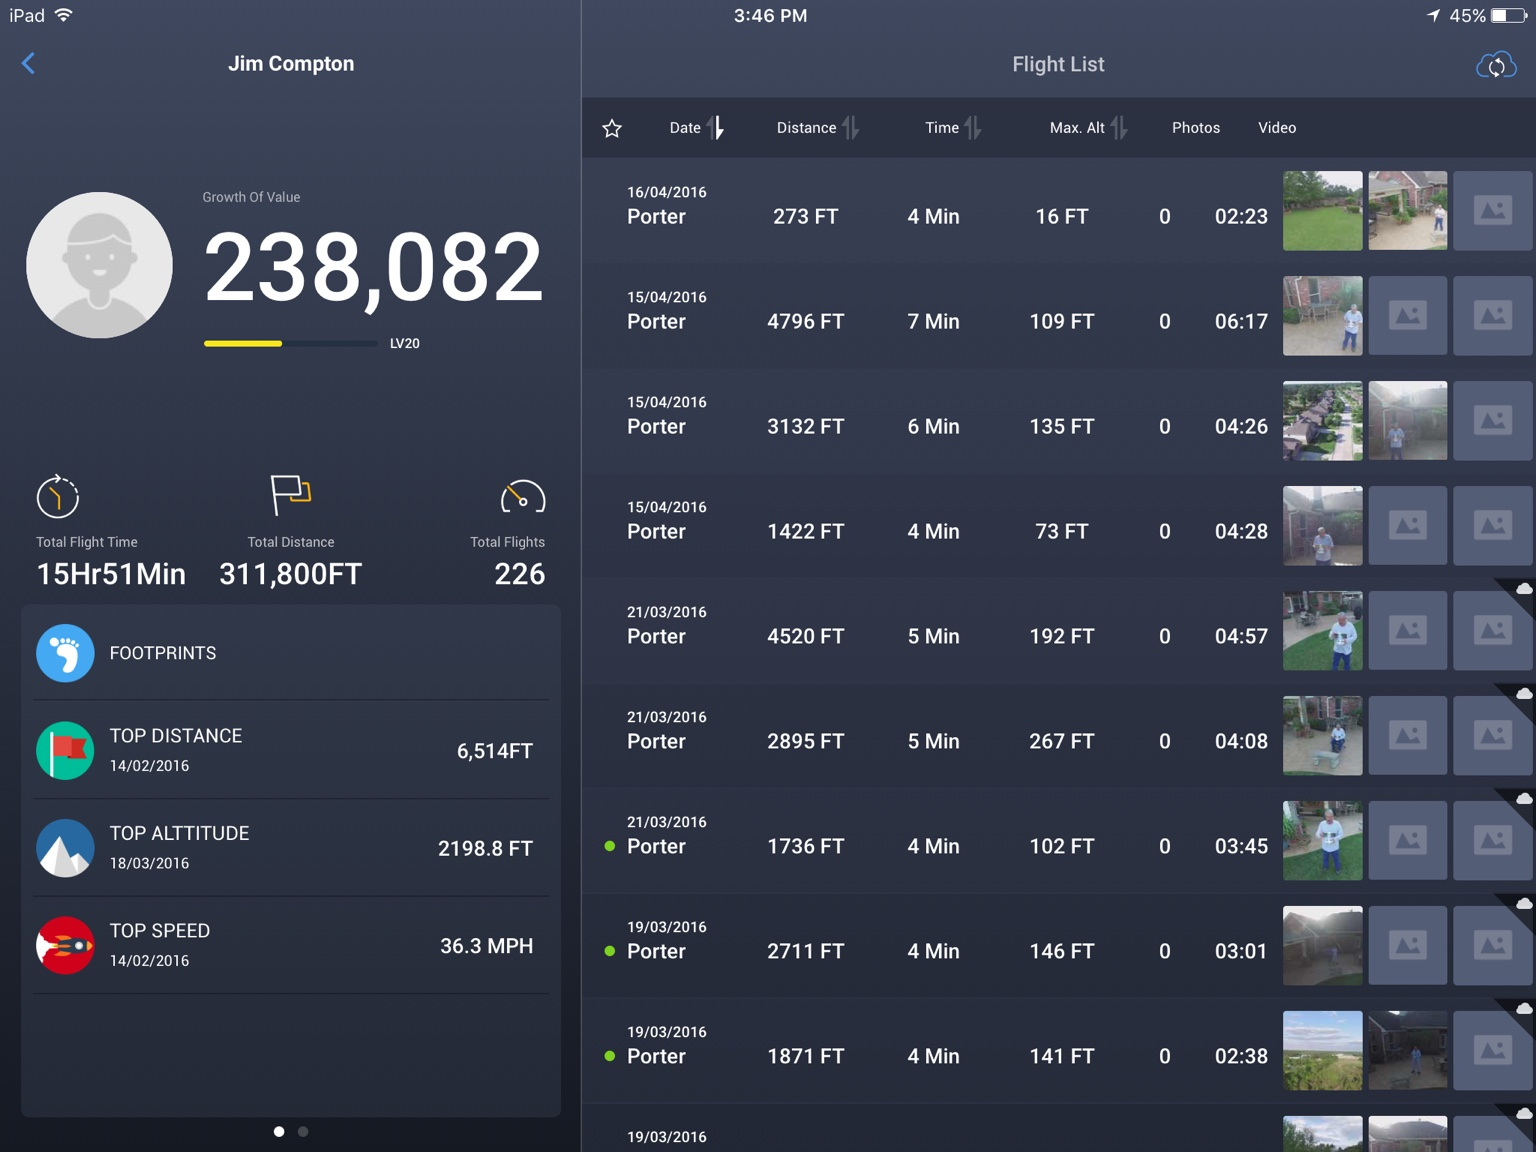Tap the Top Distance flag icon

(65, 750)
